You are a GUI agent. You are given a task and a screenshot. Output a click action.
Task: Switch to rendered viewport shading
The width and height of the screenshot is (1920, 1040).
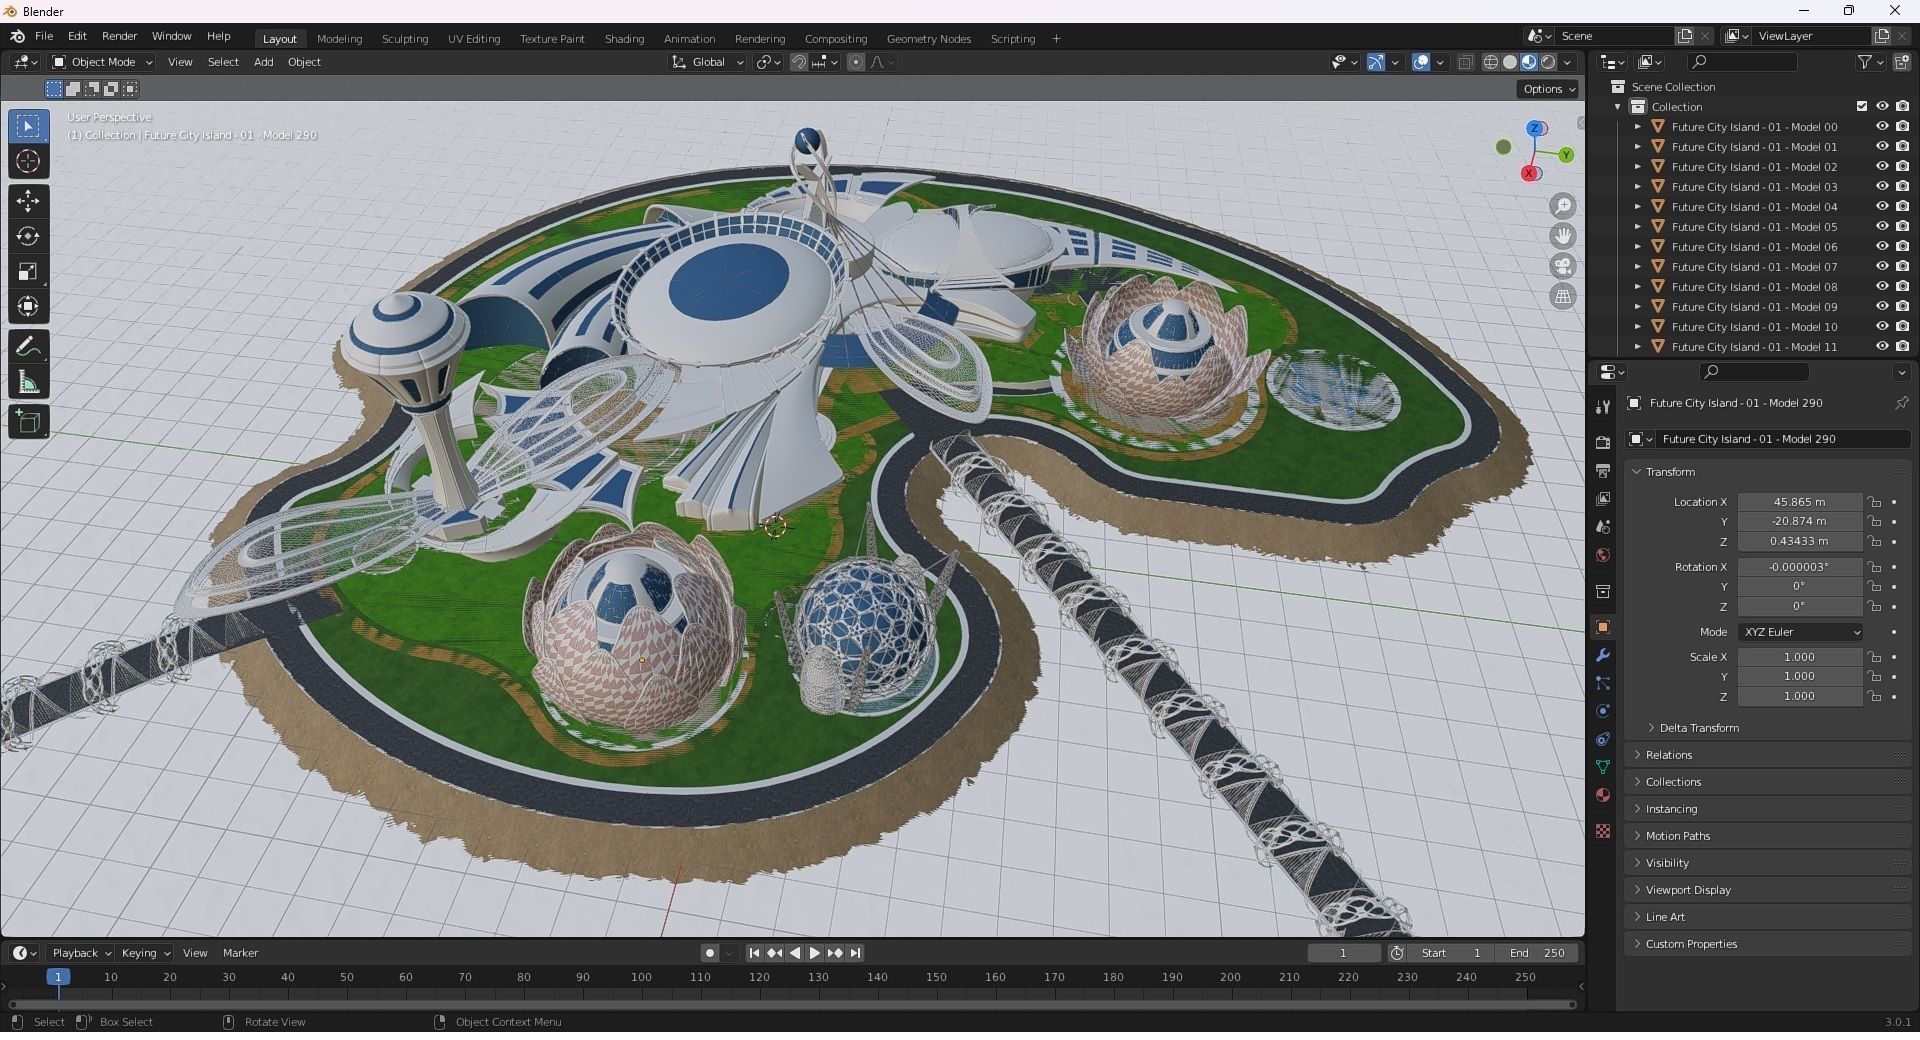(x=1548, y=62)
